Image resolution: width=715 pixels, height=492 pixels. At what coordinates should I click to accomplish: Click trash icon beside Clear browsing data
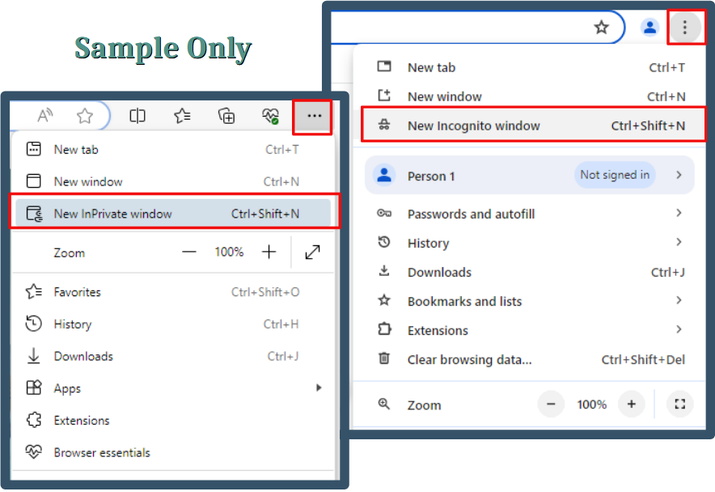pos(384,358)
